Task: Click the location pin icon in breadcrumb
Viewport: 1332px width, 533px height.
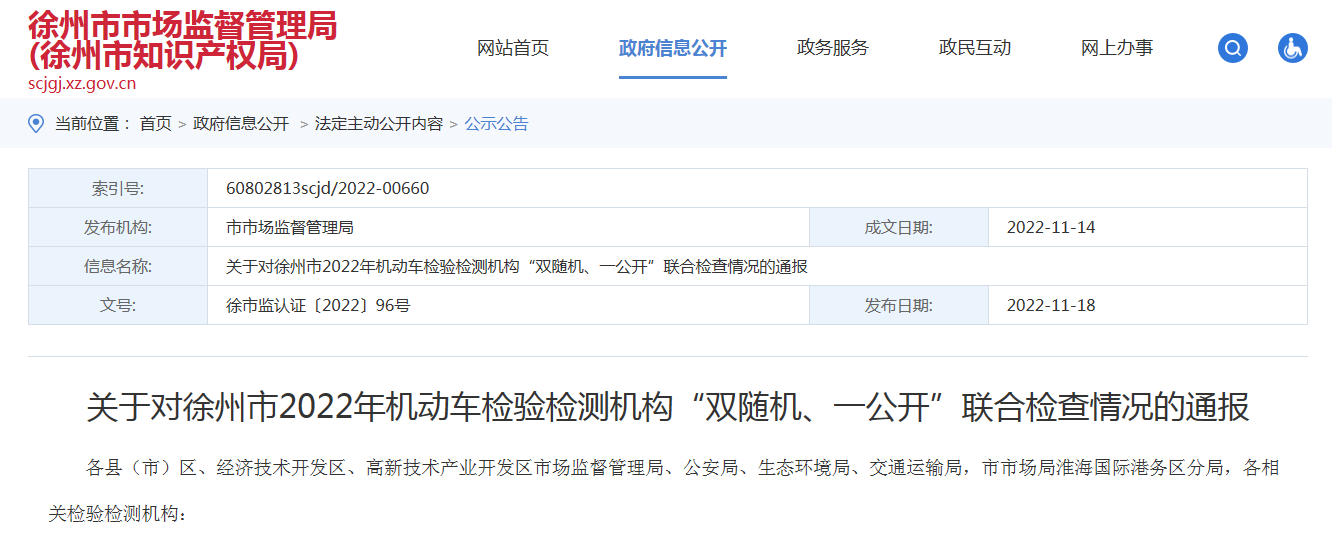Action: (36, 123)
